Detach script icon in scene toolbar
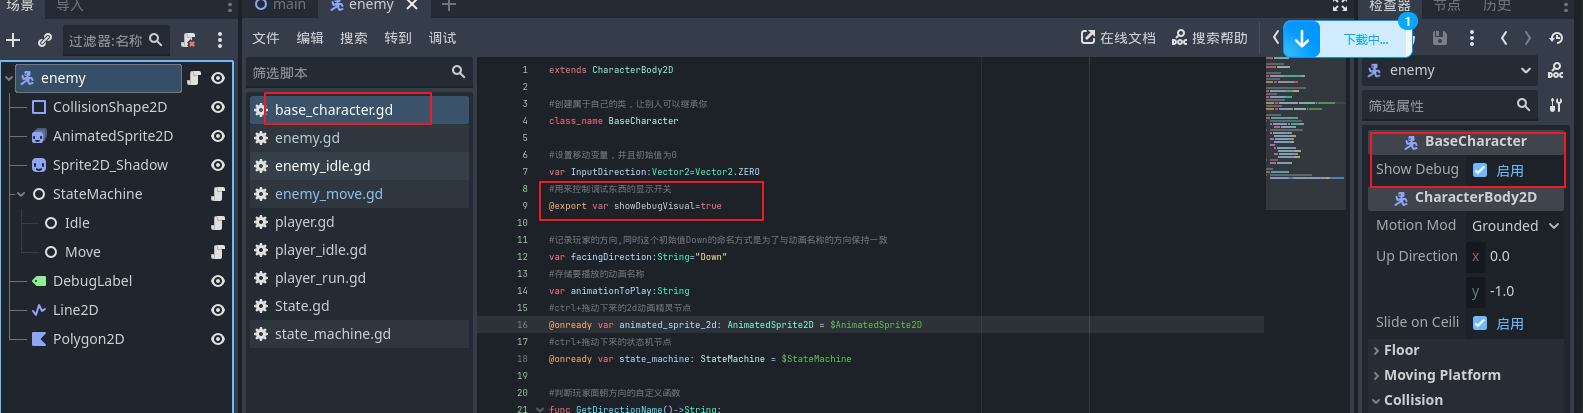Image resolution: width=1583 pixels, height=413 pixels. (188, 40)
